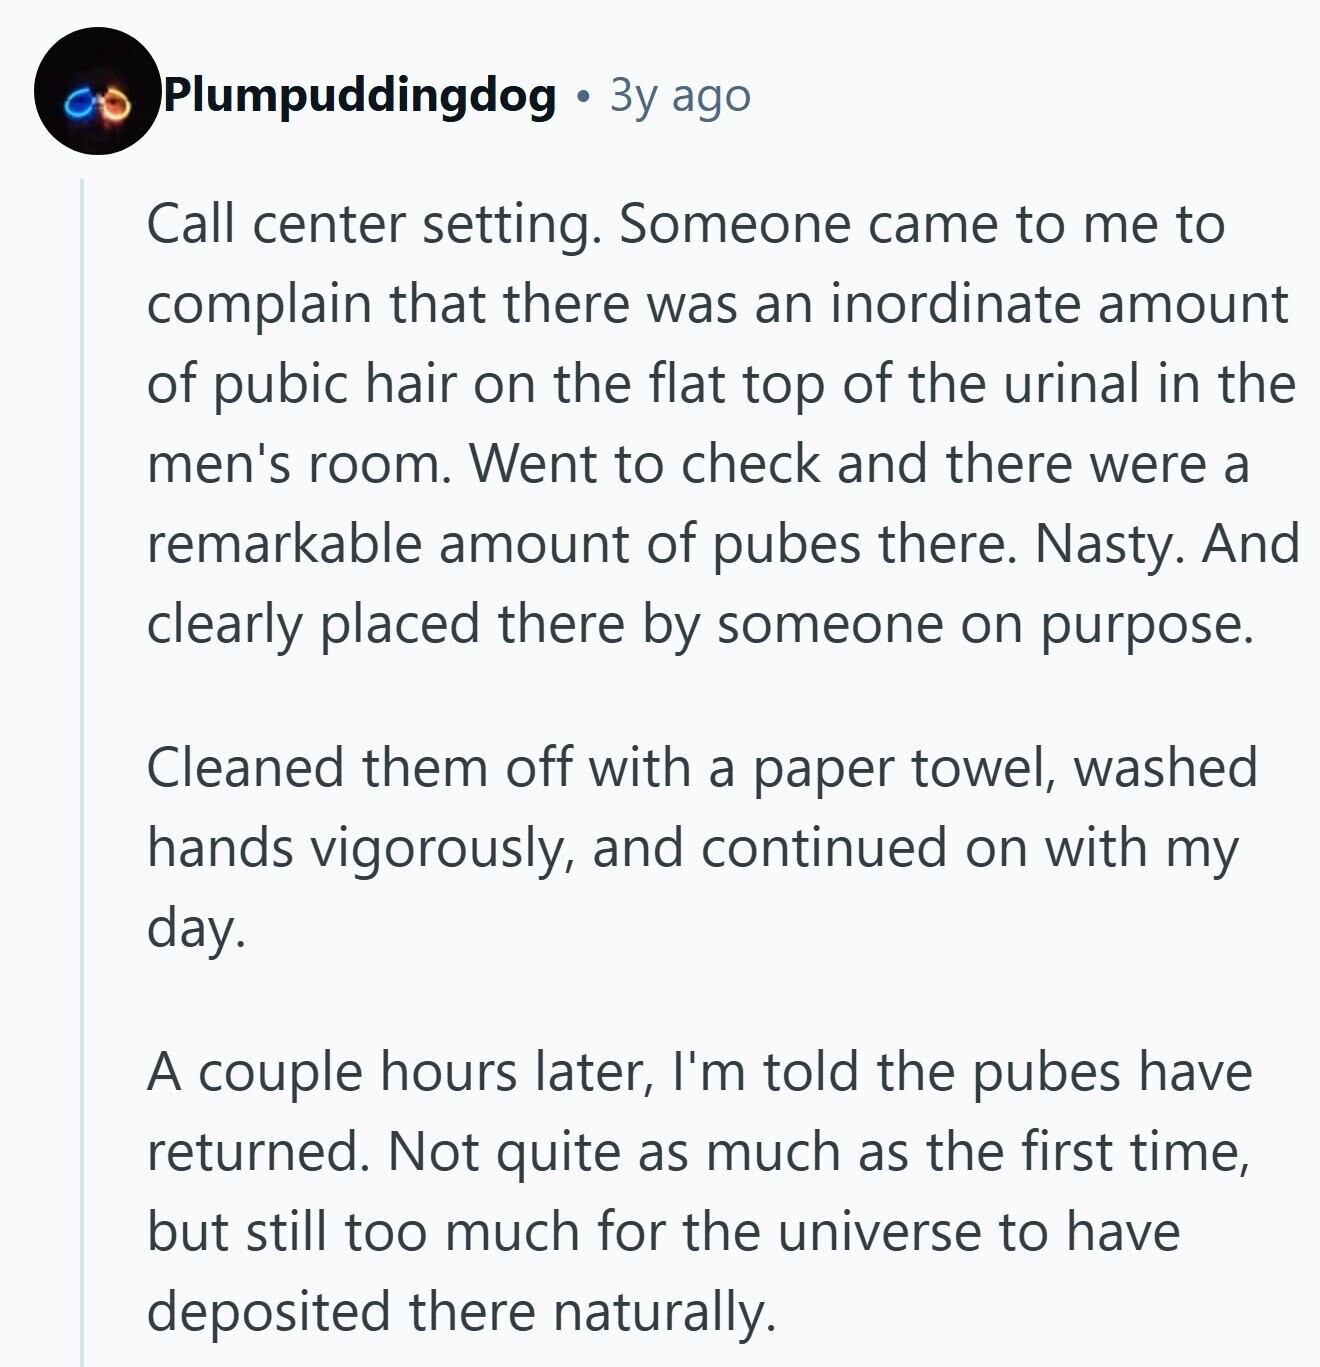1320x1367 pixels.
Task: Click the word "complain" in the first paragraph
Action: click(259, 304)
